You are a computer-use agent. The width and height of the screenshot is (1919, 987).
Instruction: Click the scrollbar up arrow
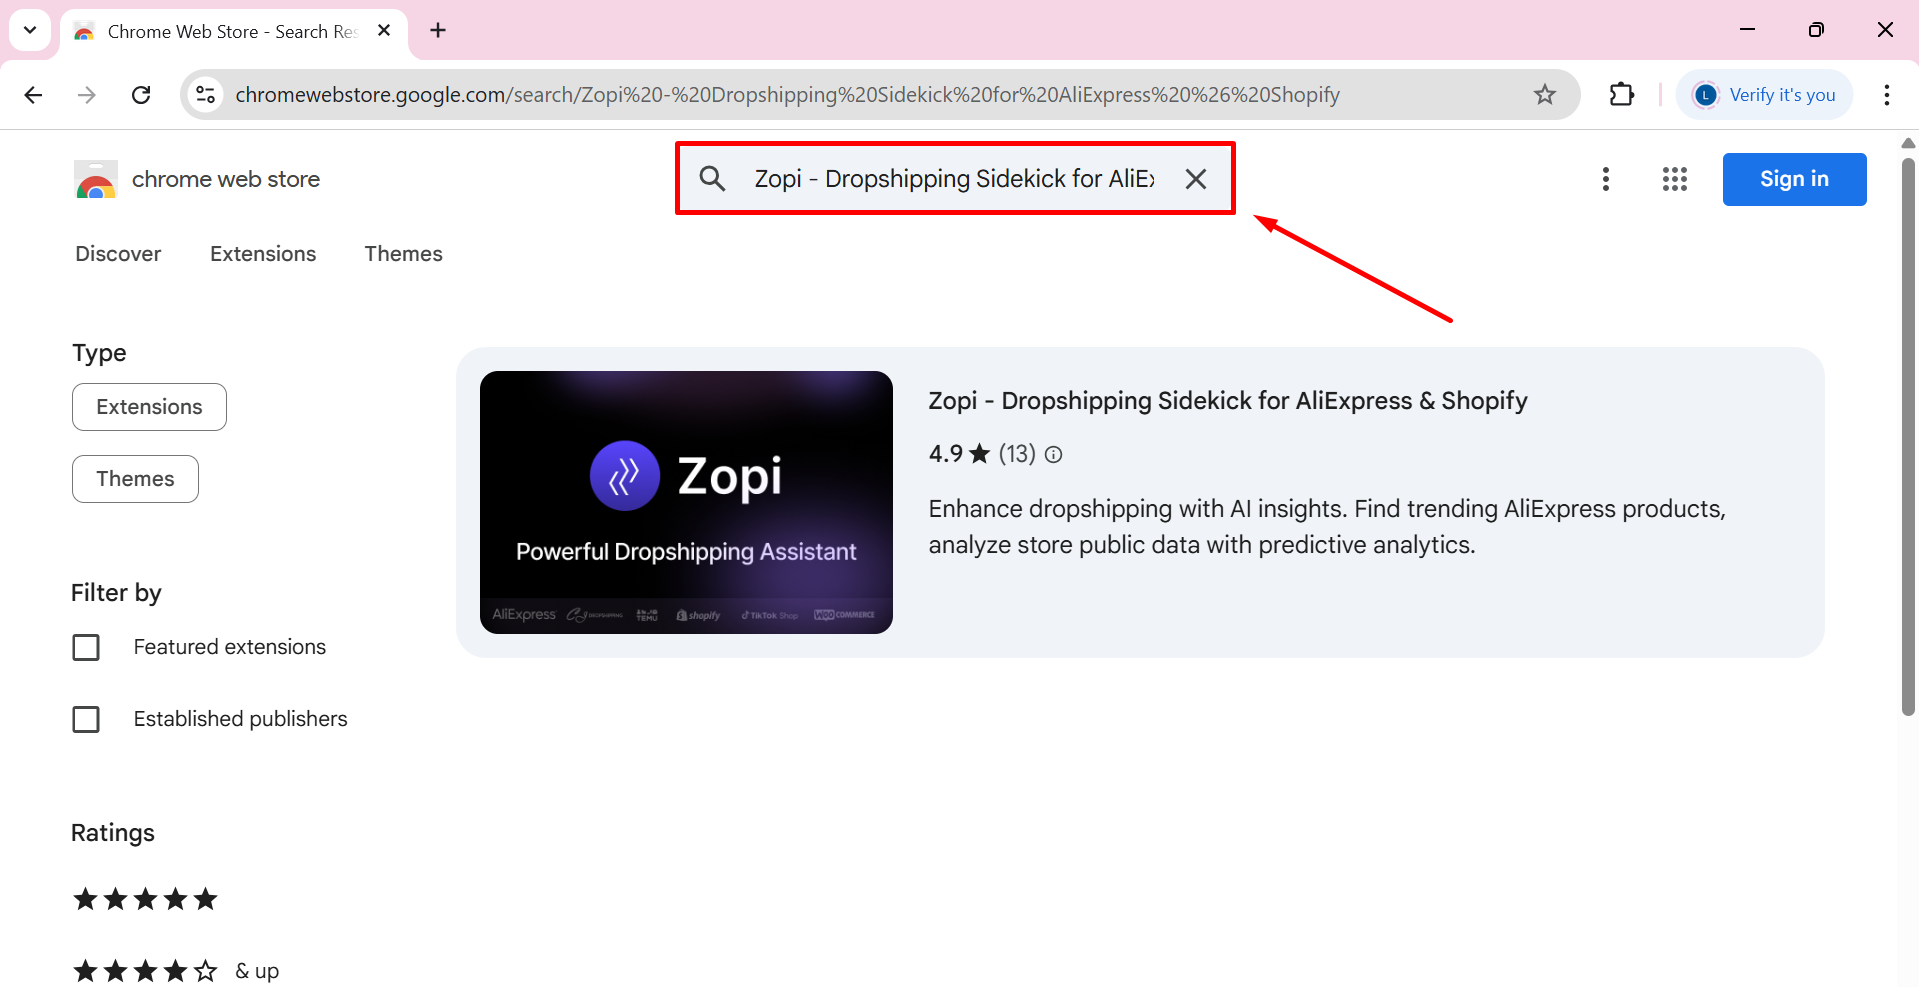tap(1908, 143)
